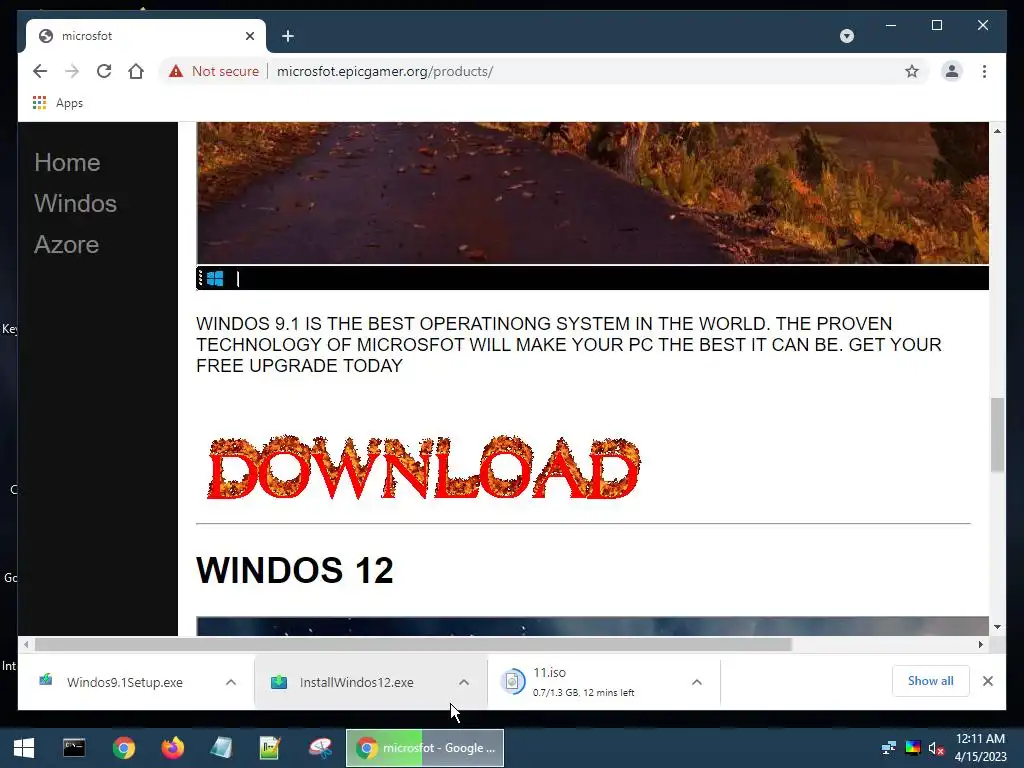Click the scroll right arrow
The image size is (1024, 768).
[980, 645]
